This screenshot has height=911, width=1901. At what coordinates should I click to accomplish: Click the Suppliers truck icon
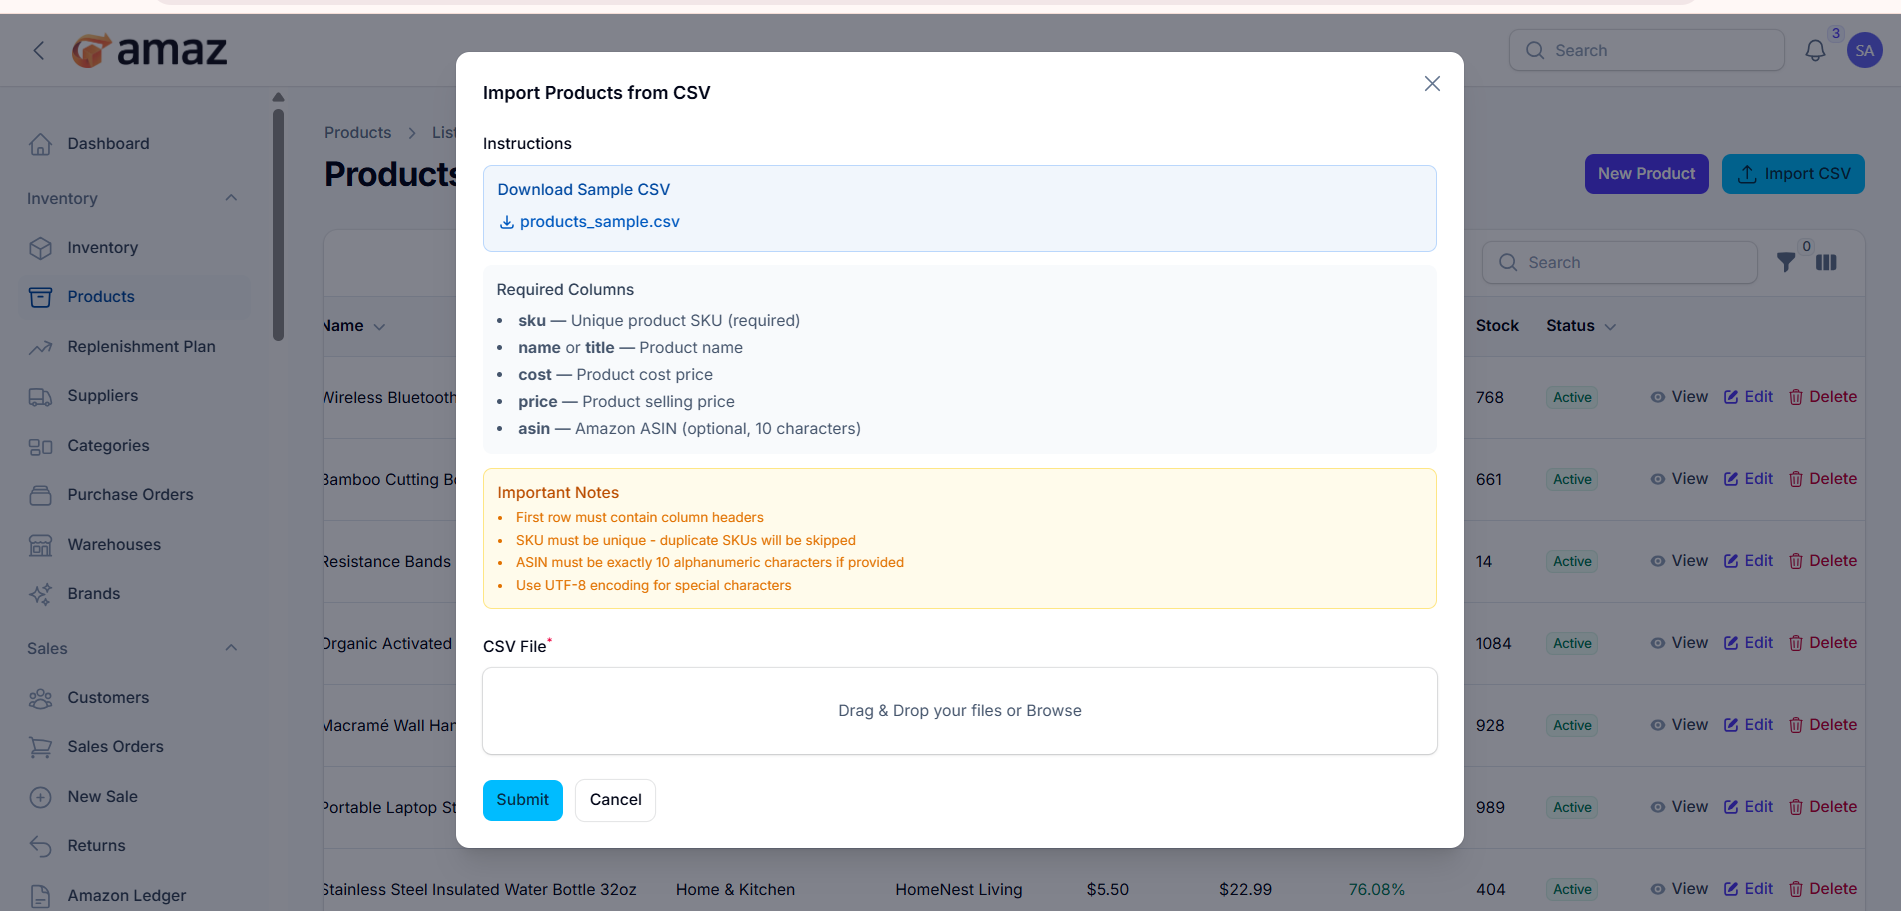[40, 396]
